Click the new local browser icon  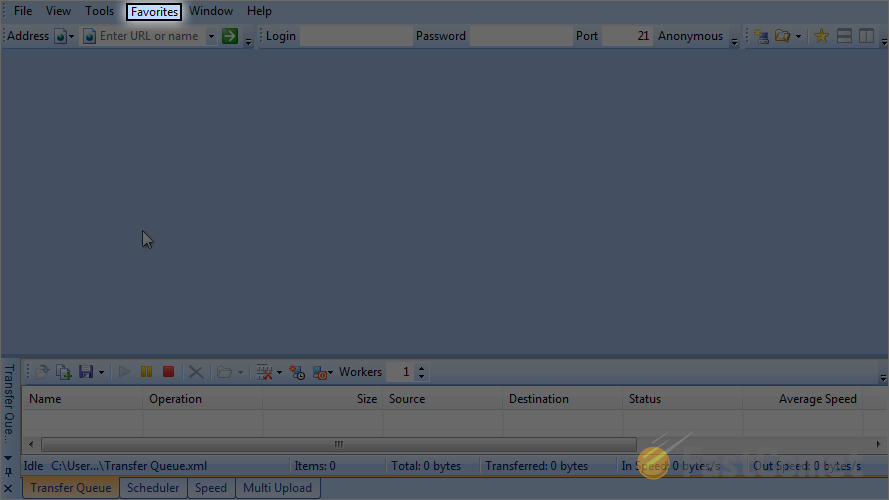pyautogui.click(x=761, y=36)
